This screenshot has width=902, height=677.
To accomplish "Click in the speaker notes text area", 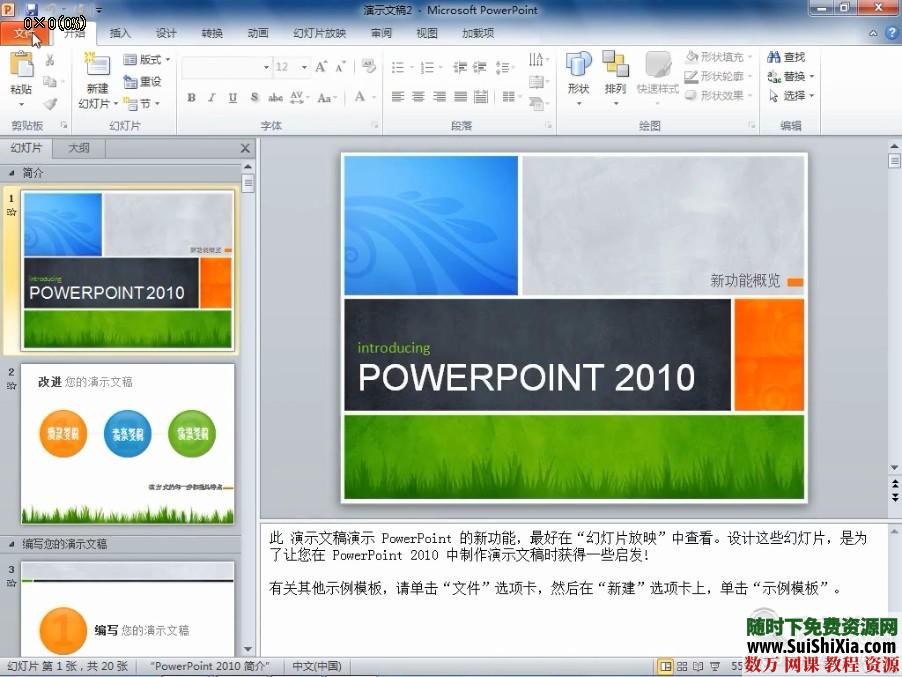I will pyautogui.click(x=572, y=589).
